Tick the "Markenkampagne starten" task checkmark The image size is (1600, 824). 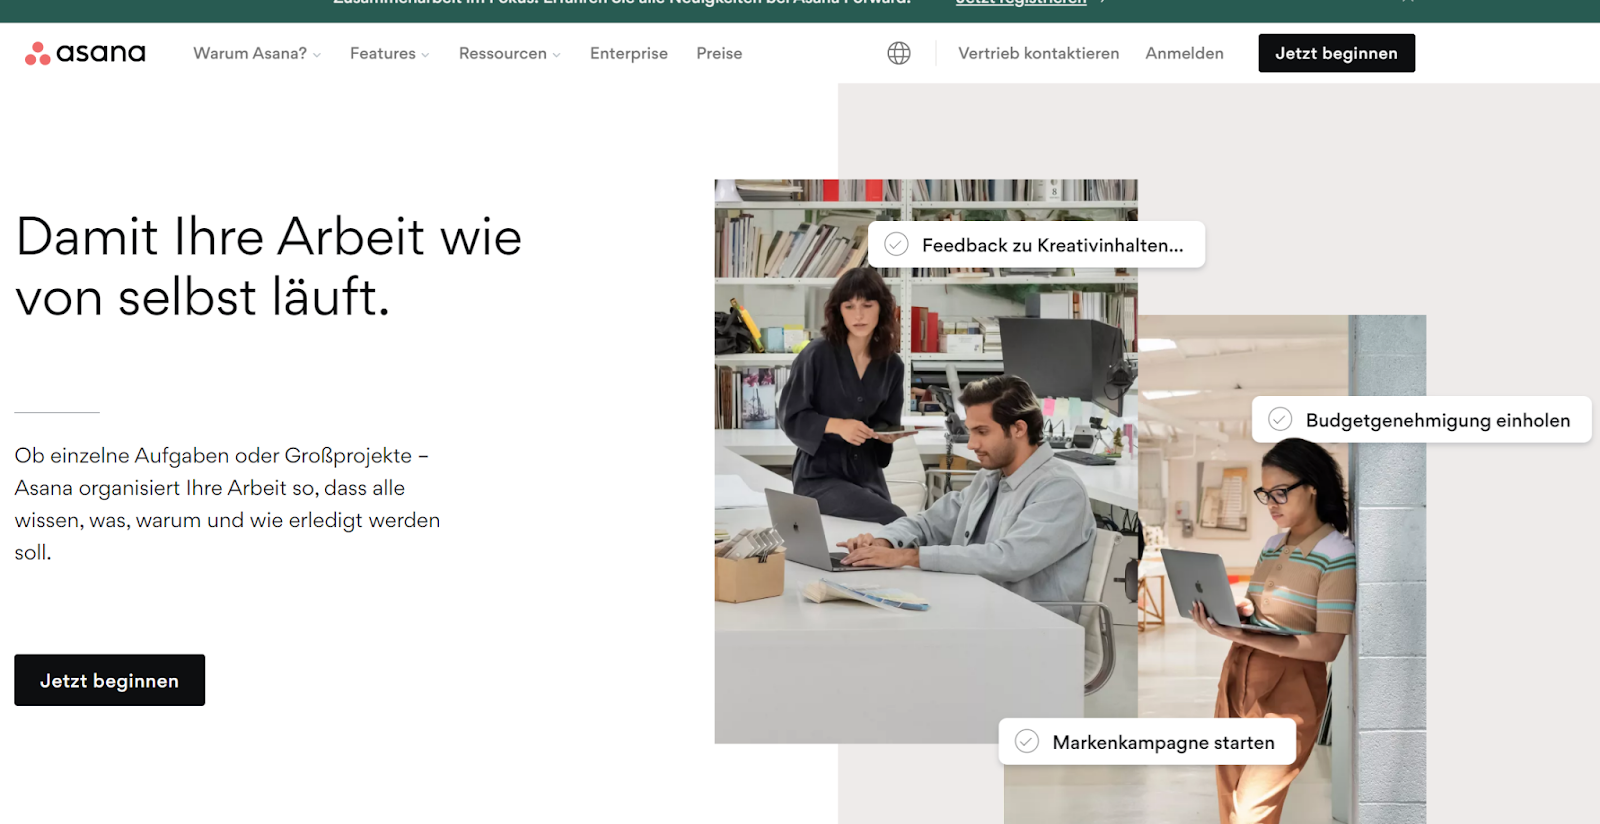[x=1027, y=741]
